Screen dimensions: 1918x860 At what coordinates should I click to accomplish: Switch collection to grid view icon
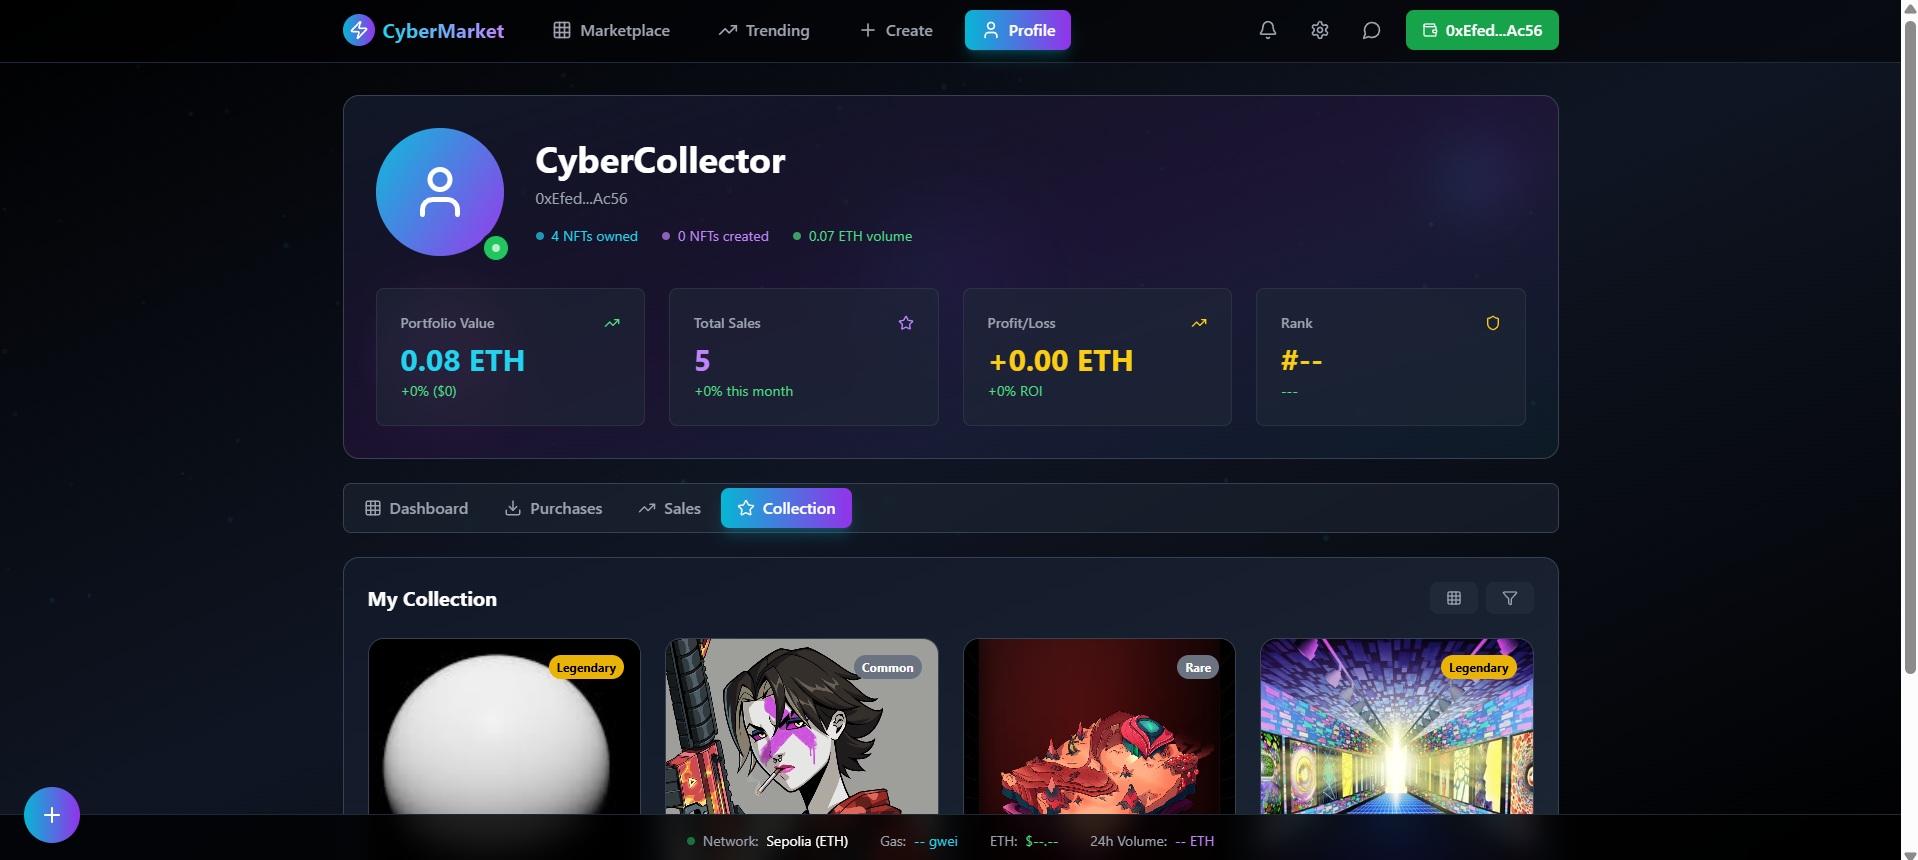pos(1453,598)
